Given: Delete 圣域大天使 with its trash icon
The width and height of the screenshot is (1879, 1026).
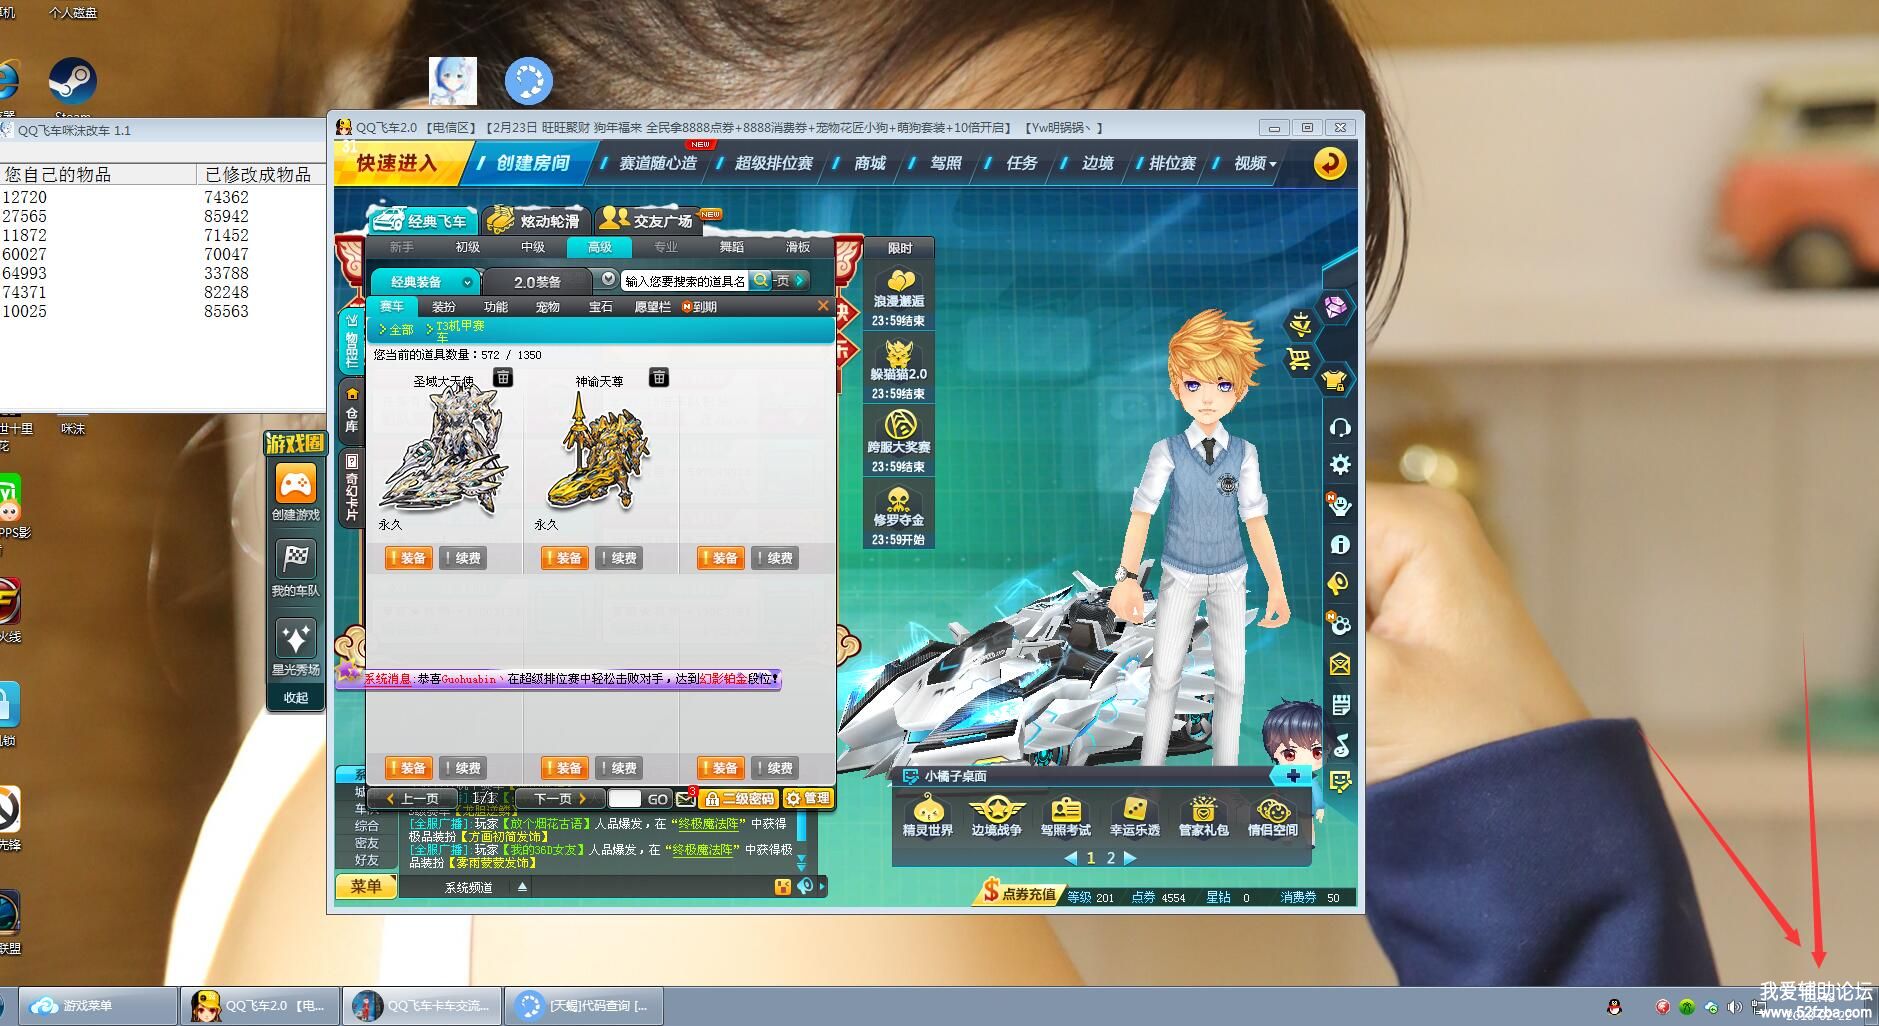Looking at the screenshot, I should pos(503,377).
